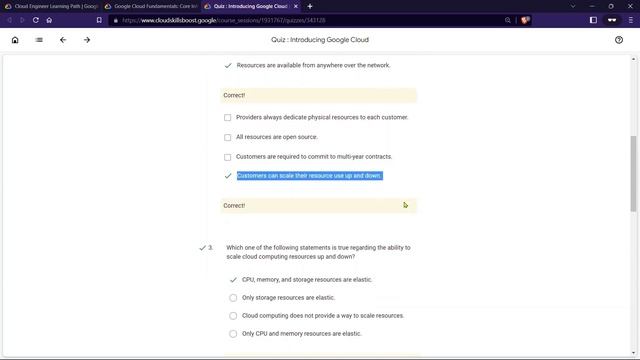Bookmark this page icon
The image size is (640, 360).
[x=99, y=20]
